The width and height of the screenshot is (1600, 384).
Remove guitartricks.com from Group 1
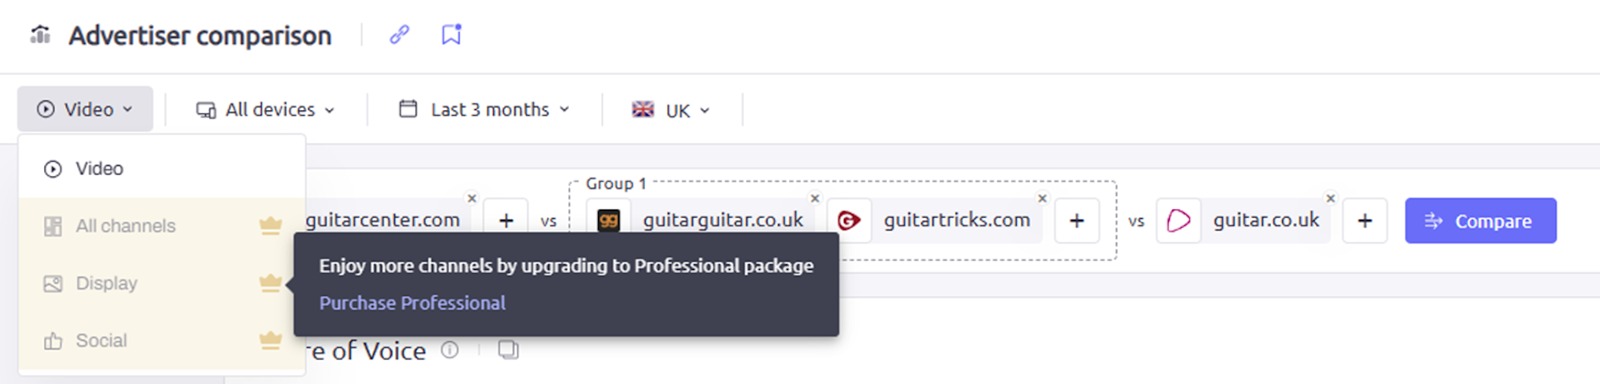(1042, 198)
